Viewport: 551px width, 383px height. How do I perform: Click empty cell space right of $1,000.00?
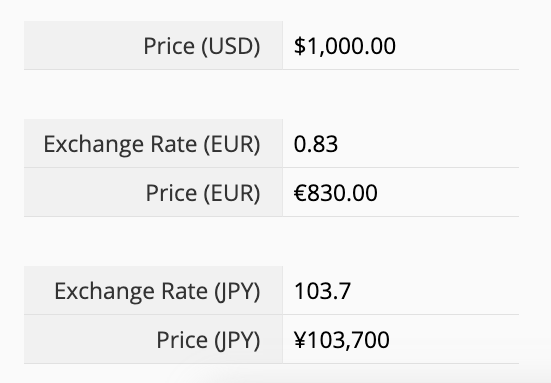[x=457, y=45]
